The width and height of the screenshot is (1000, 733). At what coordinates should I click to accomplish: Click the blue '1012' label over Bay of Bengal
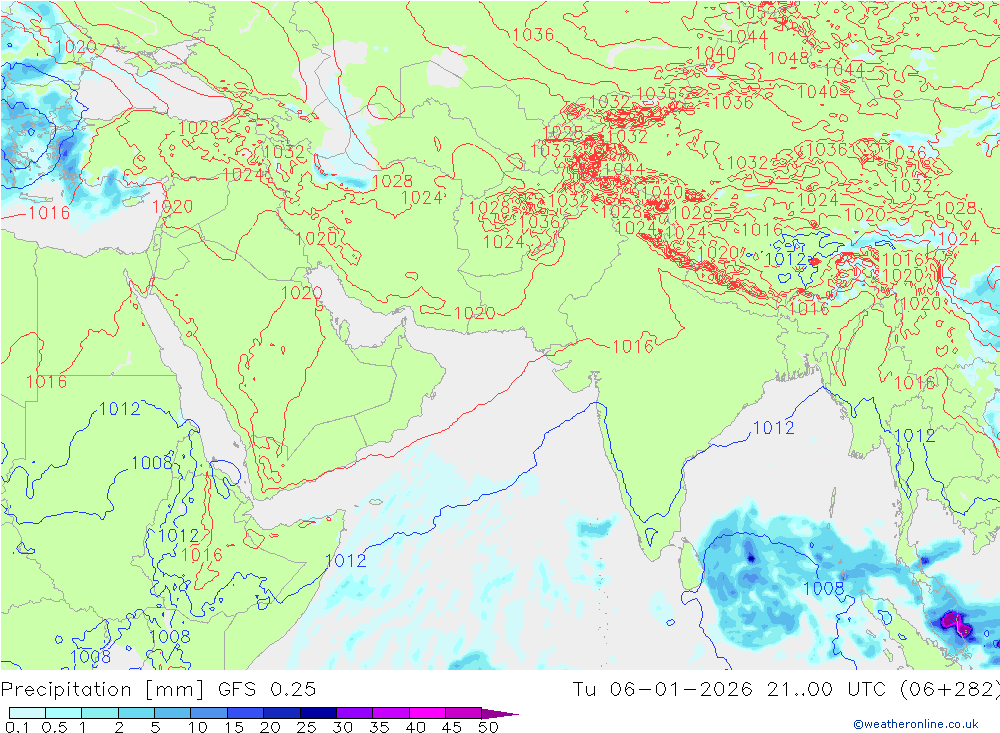[774, 427]
